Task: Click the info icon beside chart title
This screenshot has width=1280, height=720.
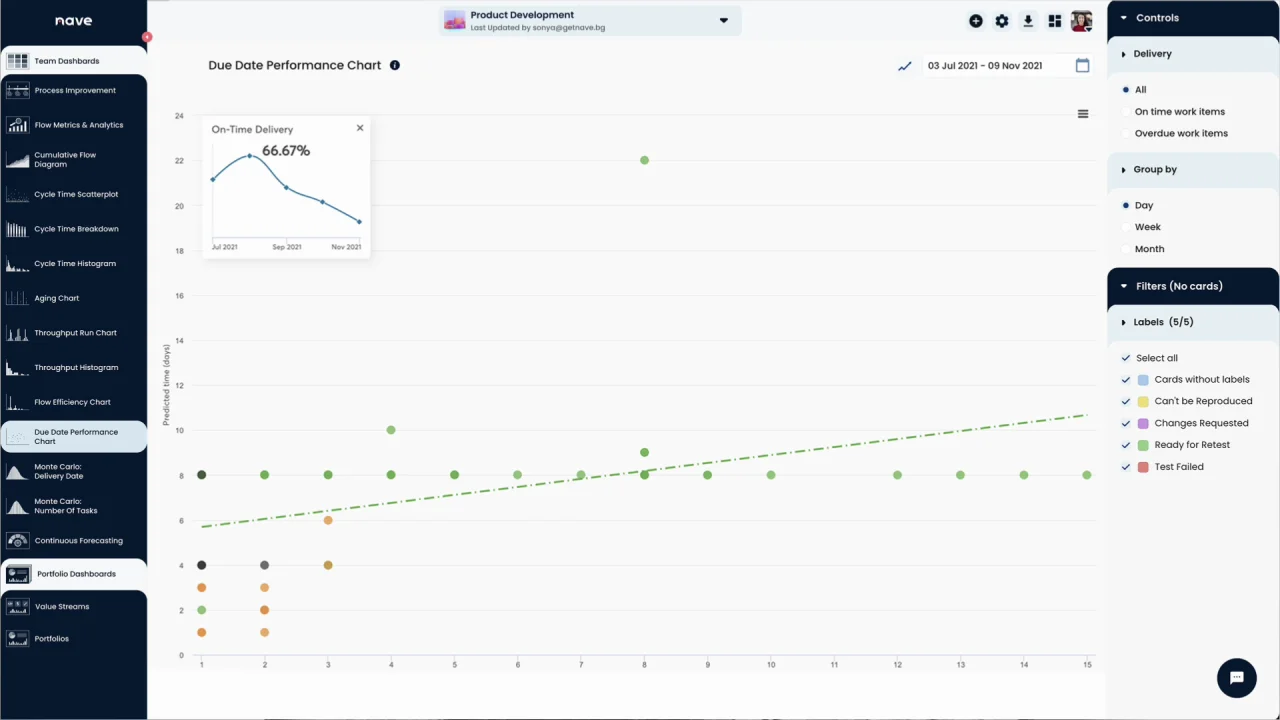Action: 395,66
